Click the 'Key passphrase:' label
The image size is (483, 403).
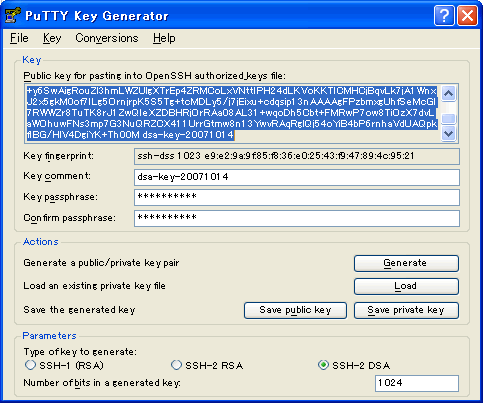[61, 197]
